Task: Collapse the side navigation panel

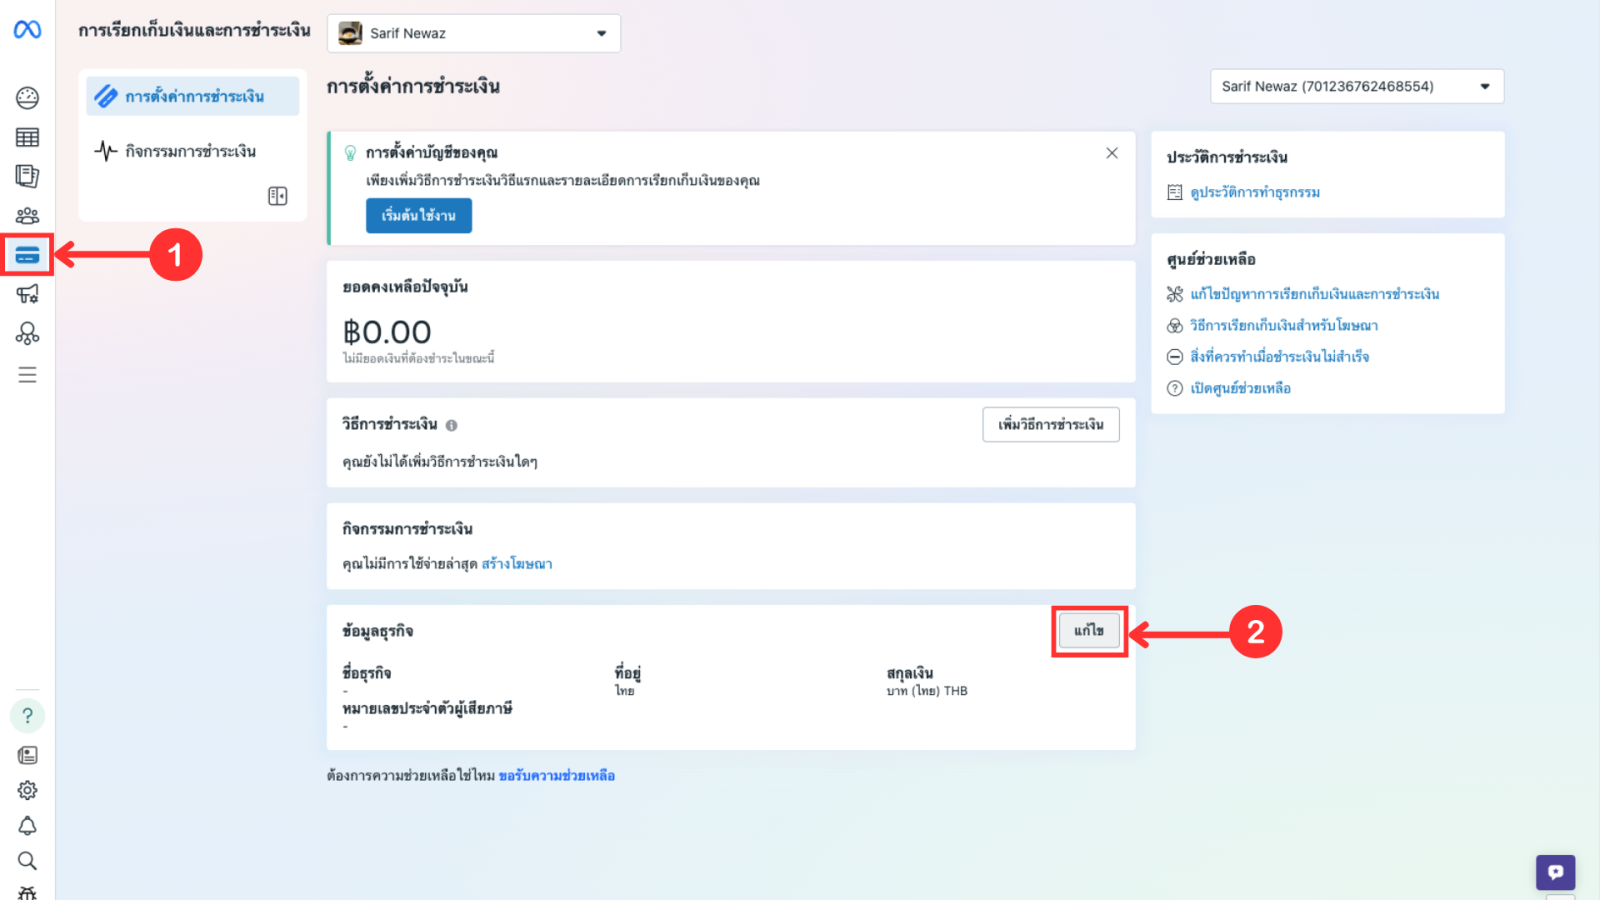Action: pos(278,196)
